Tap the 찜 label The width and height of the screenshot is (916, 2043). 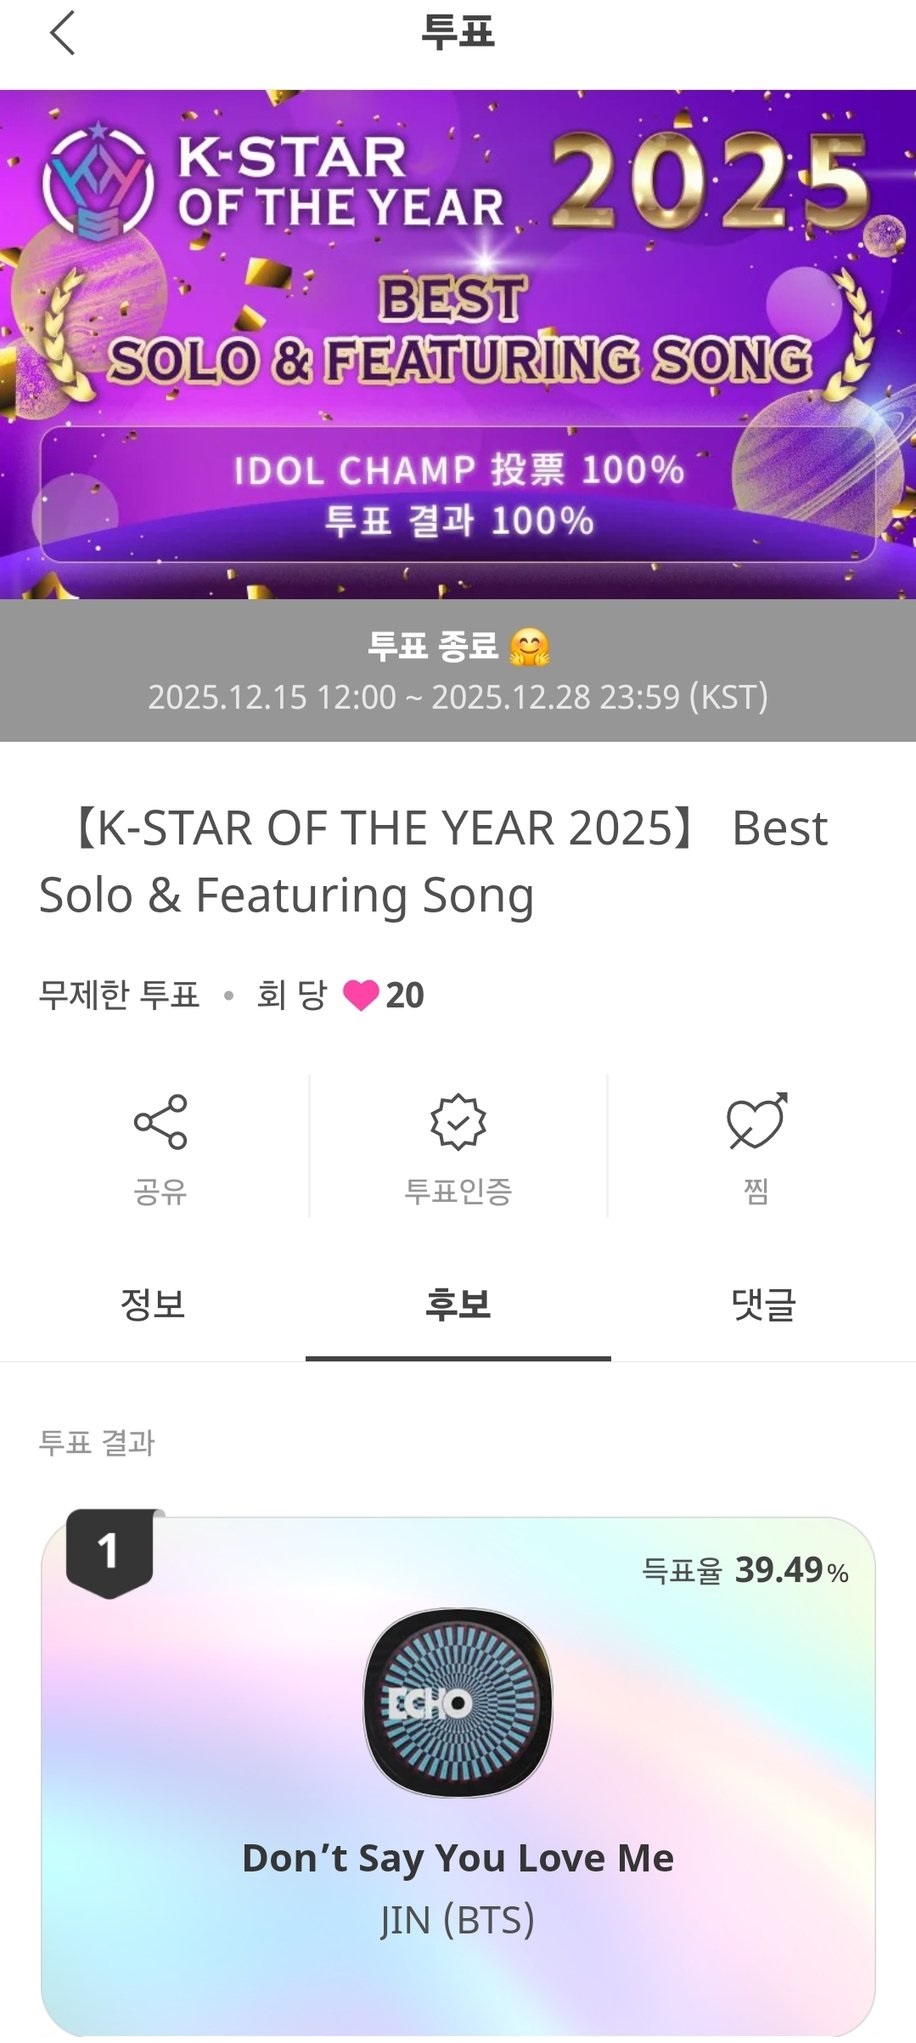tap(756, 1191)
